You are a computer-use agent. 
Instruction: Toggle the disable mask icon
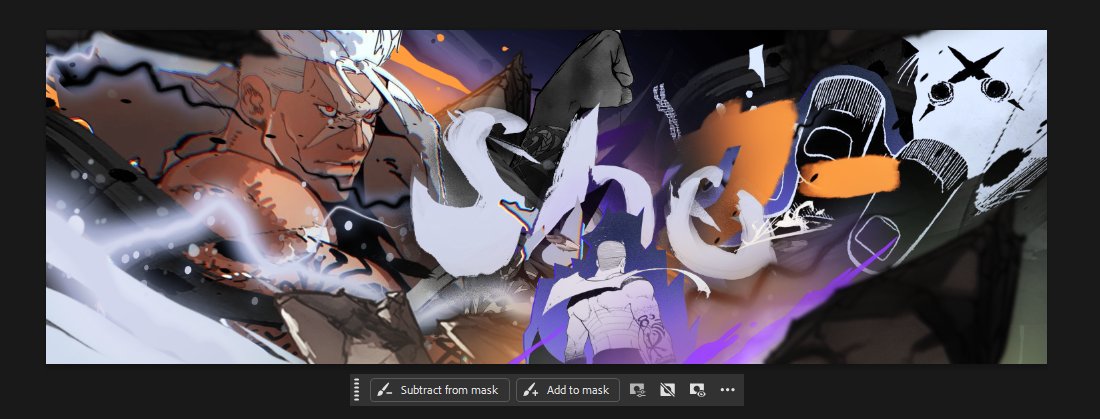tap(667, 390)
